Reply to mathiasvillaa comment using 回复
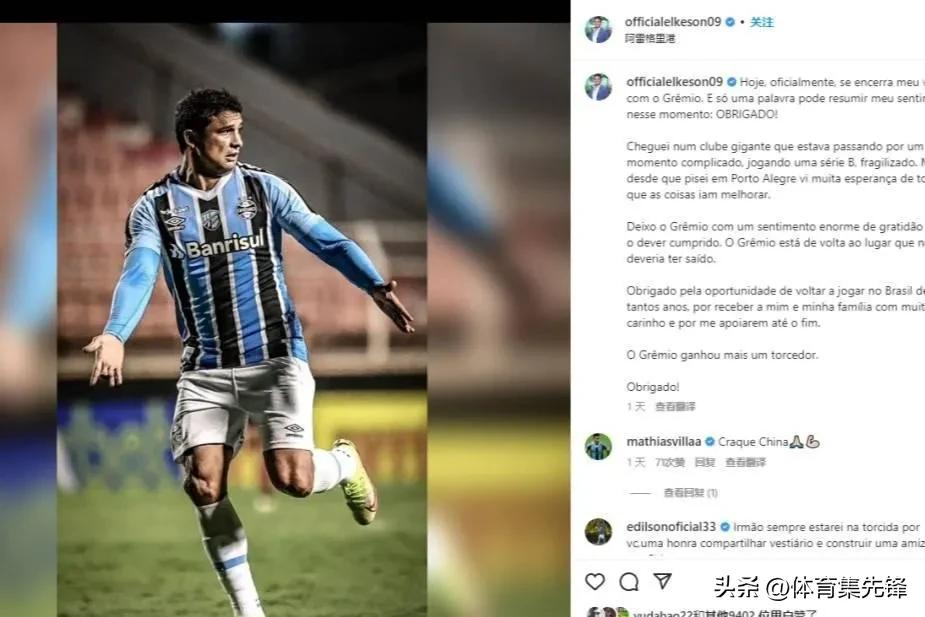 click(x=705, y=462)
